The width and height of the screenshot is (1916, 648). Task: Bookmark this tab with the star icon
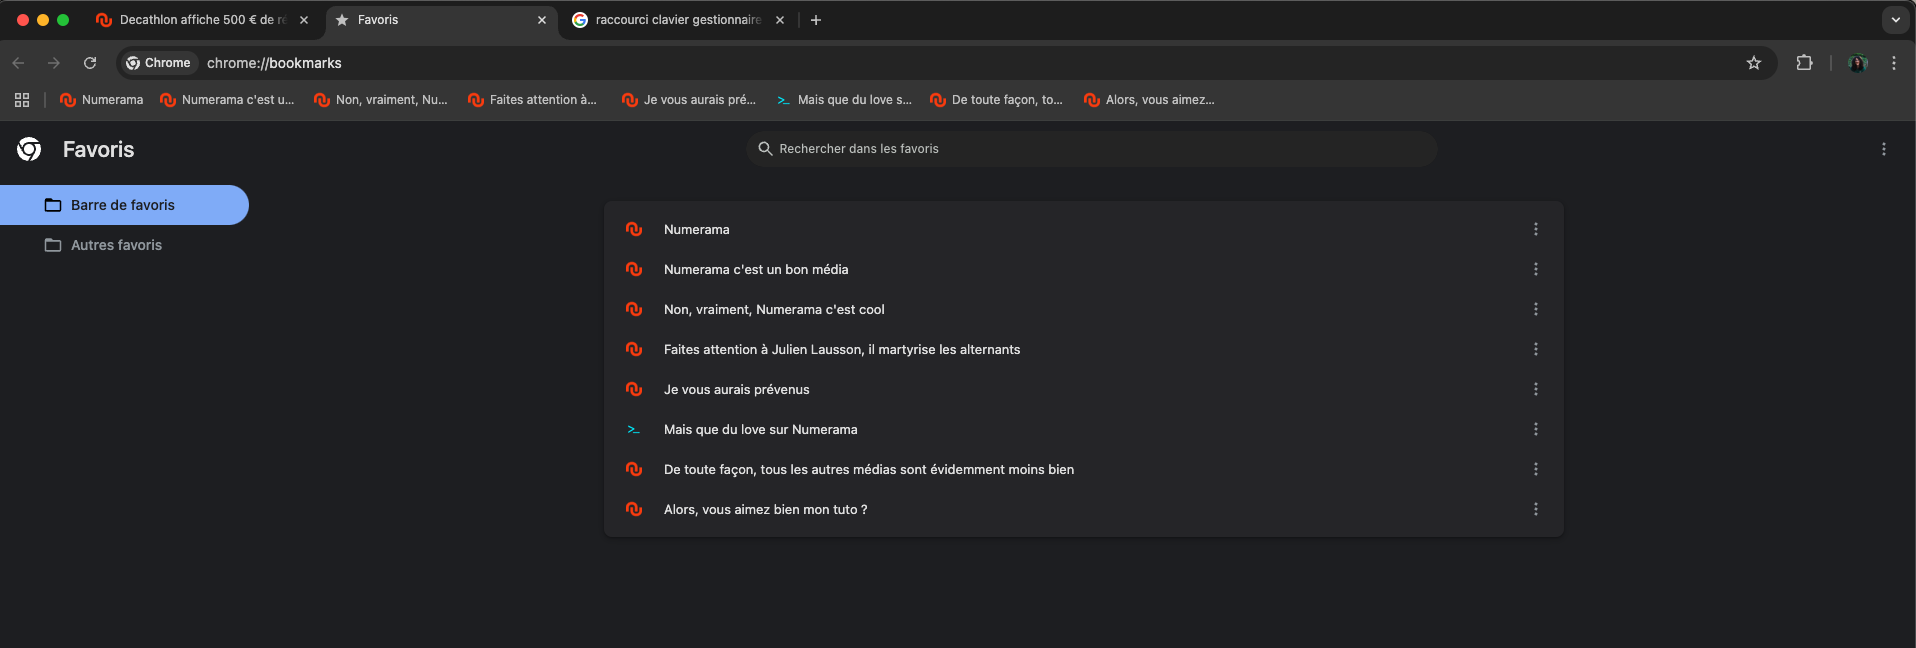click(x=1754, y=63)
